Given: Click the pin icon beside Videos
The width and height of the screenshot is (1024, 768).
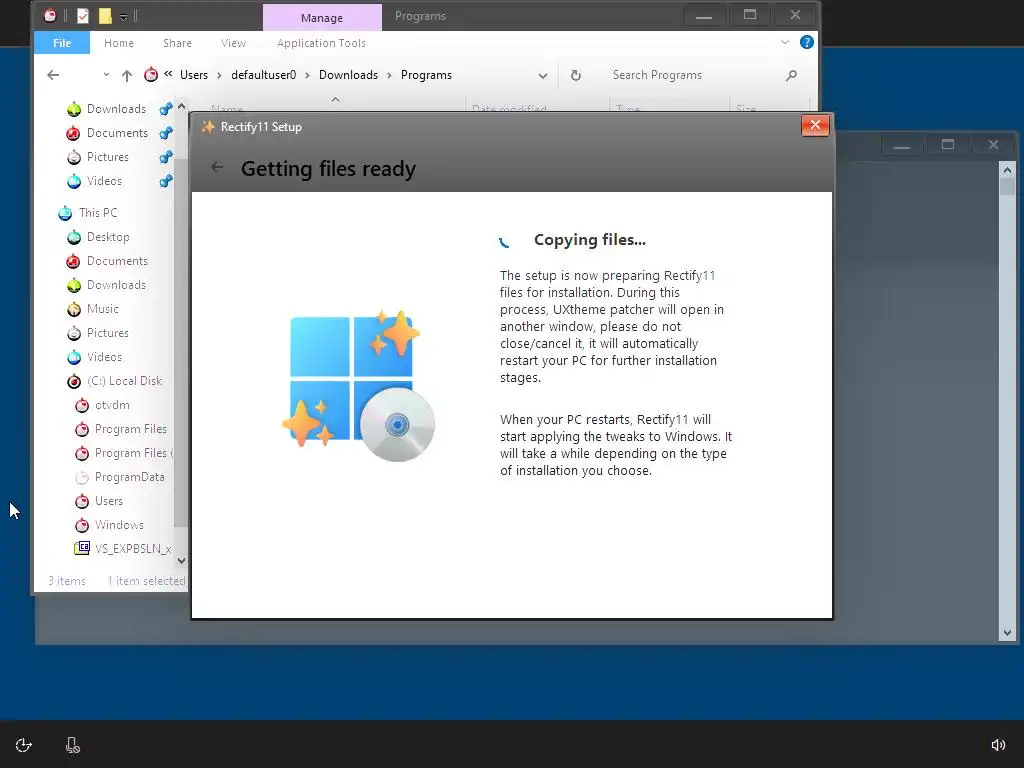Looking at the screenshot, I should [166, 181].
